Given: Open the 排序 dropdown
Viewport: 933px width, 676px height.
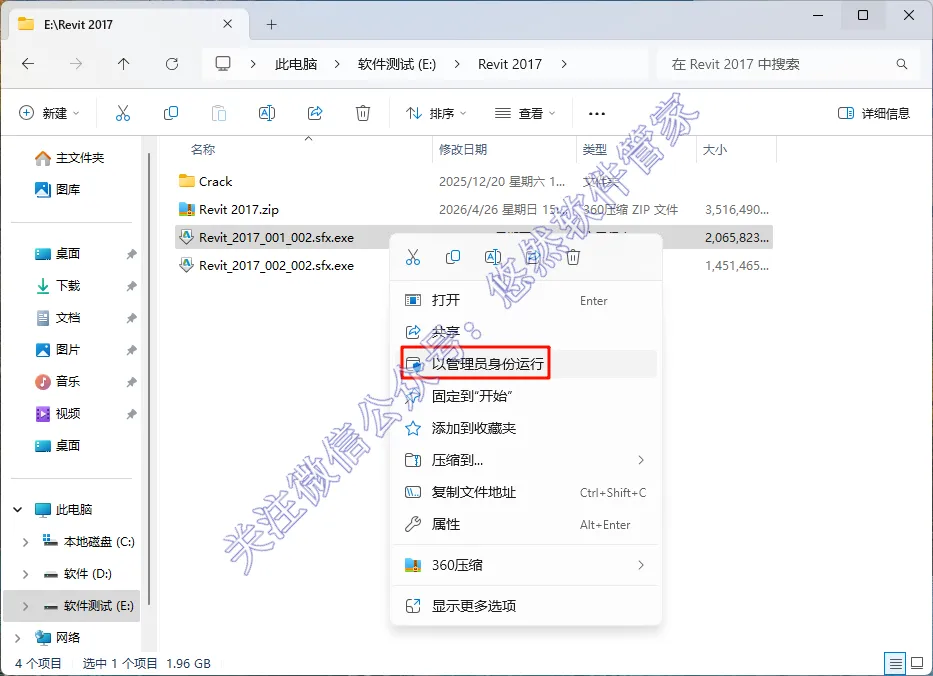Looking at the screenshot, I should tap(436, 113).
